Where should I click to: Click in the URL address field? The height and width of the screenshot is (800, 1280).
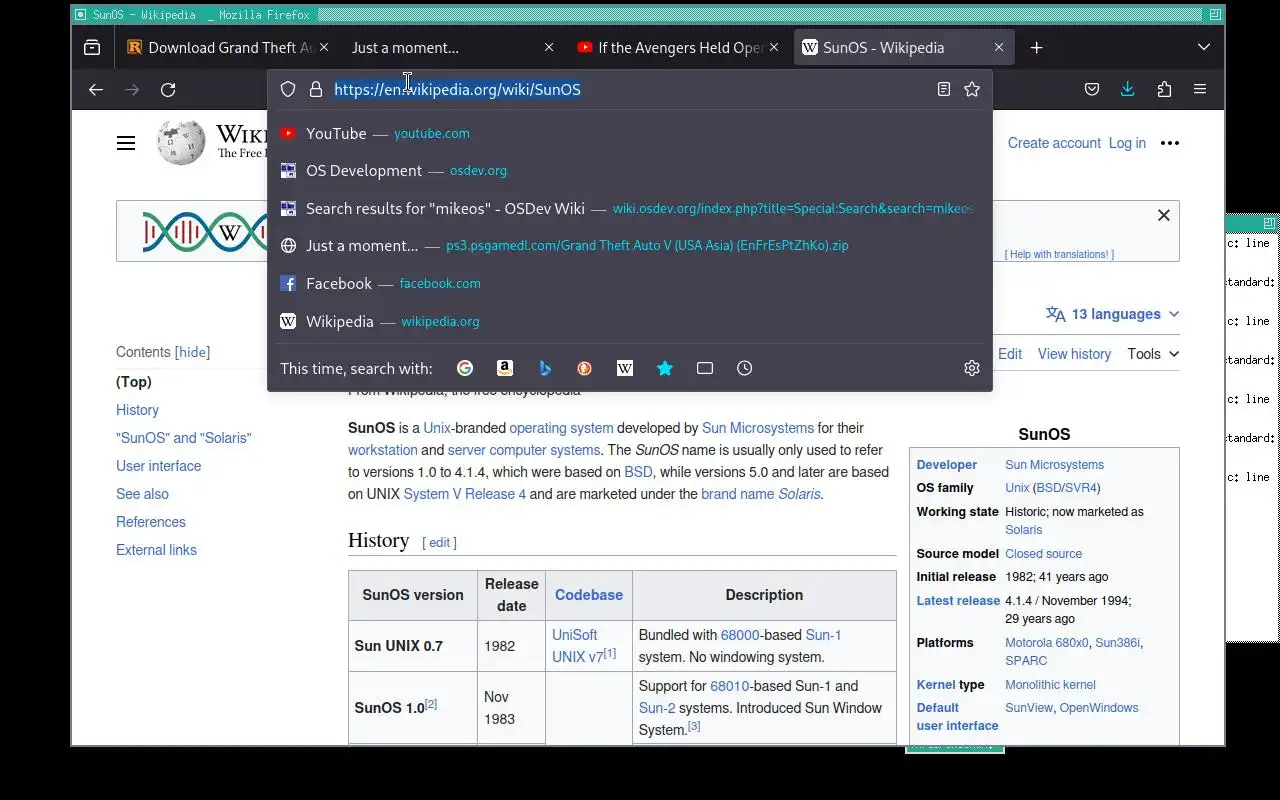630,89
